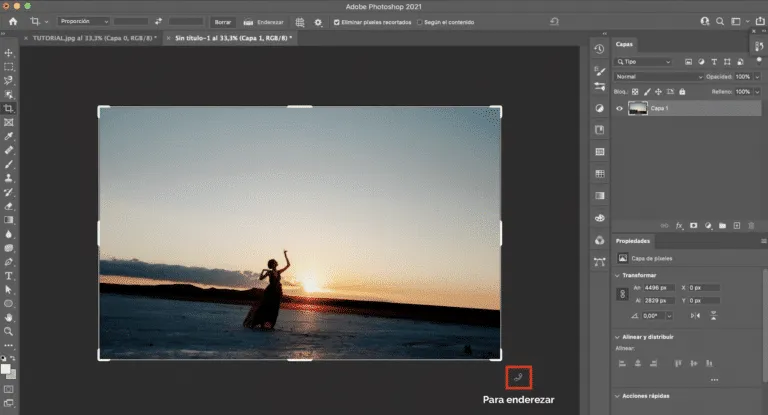
Task: Click the foreground color swatch
Action: (x=5, y=369)
